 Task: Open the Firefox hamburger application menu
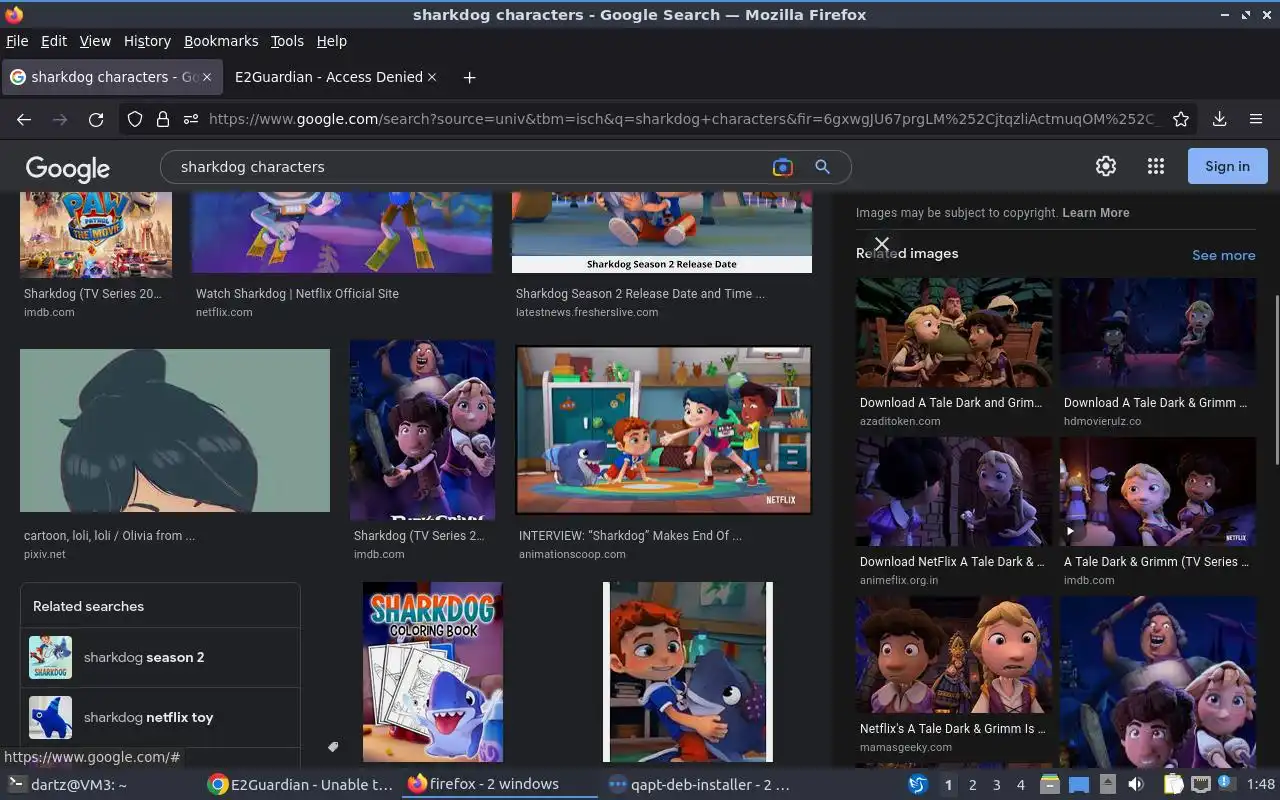pos(1256,119)
